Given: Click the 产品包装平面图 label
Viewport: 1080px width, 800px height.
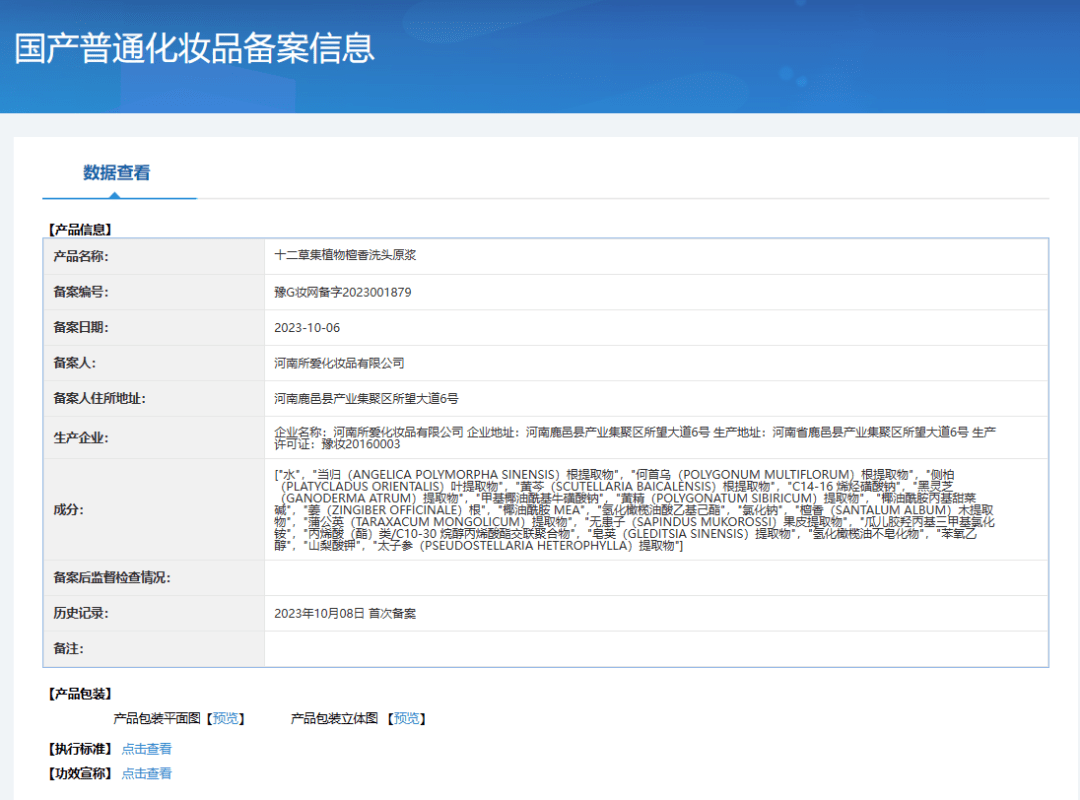Looking at the screenshot, I should (x=157, y=719).
